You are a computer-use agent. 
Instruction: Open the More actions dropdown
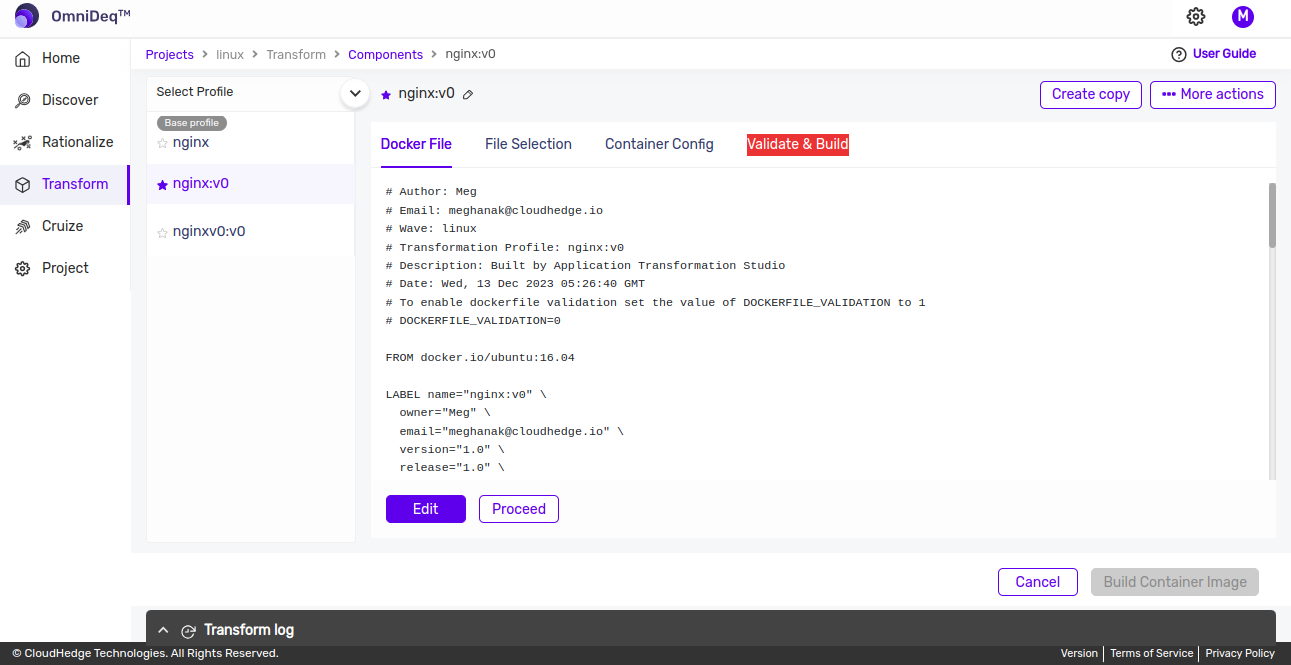[1213, 94]
